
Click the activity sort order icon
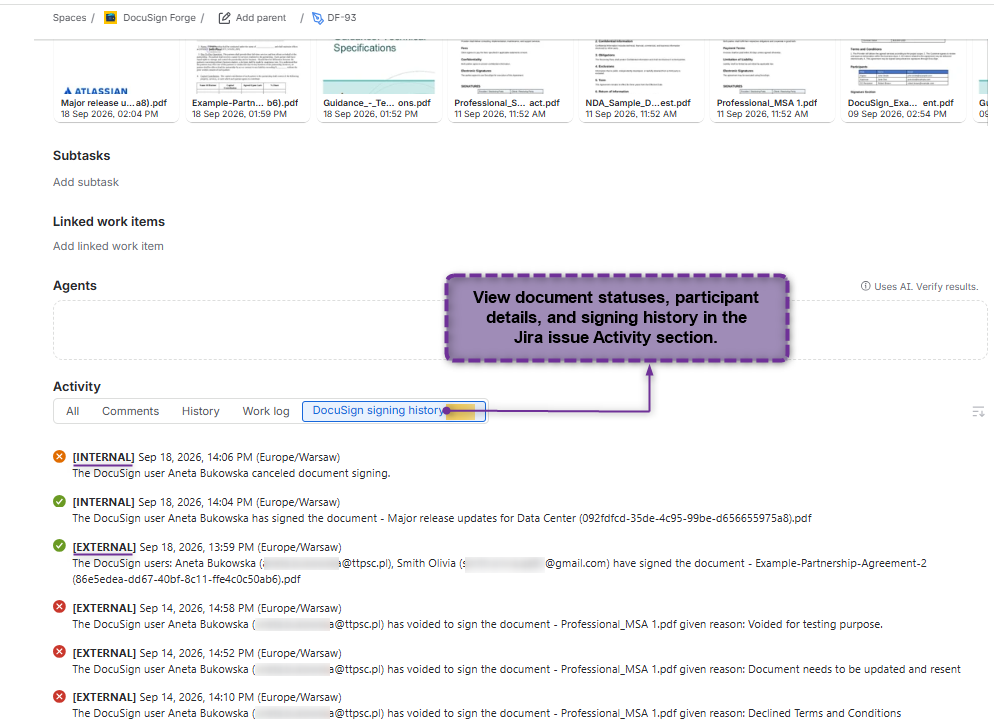(x=978, y=412)
